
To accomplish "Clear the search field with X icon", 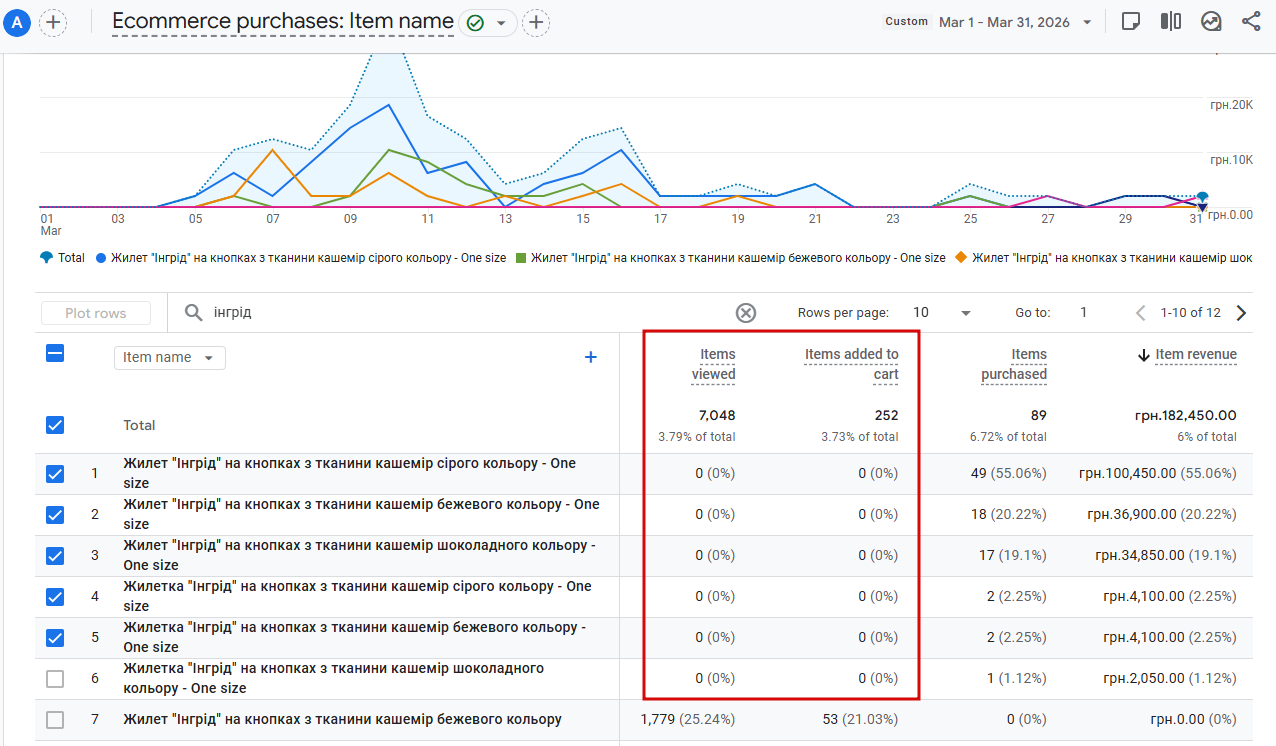I will click(x=746, y=313).
